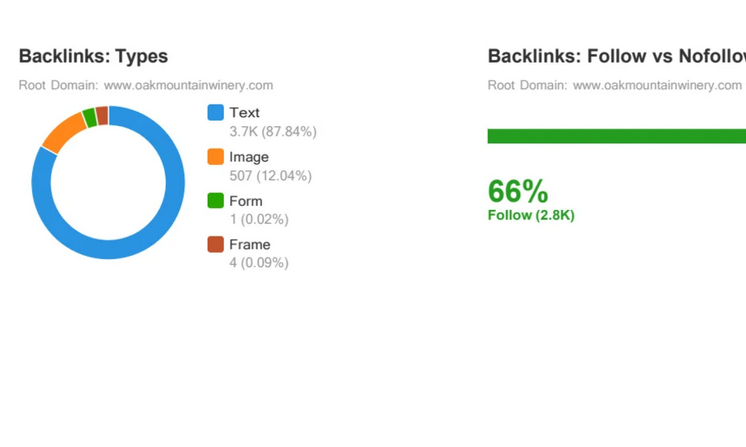746x447 pixels.
Task: Click the green Form legend swatch
Action: click(x=215, y=201)
